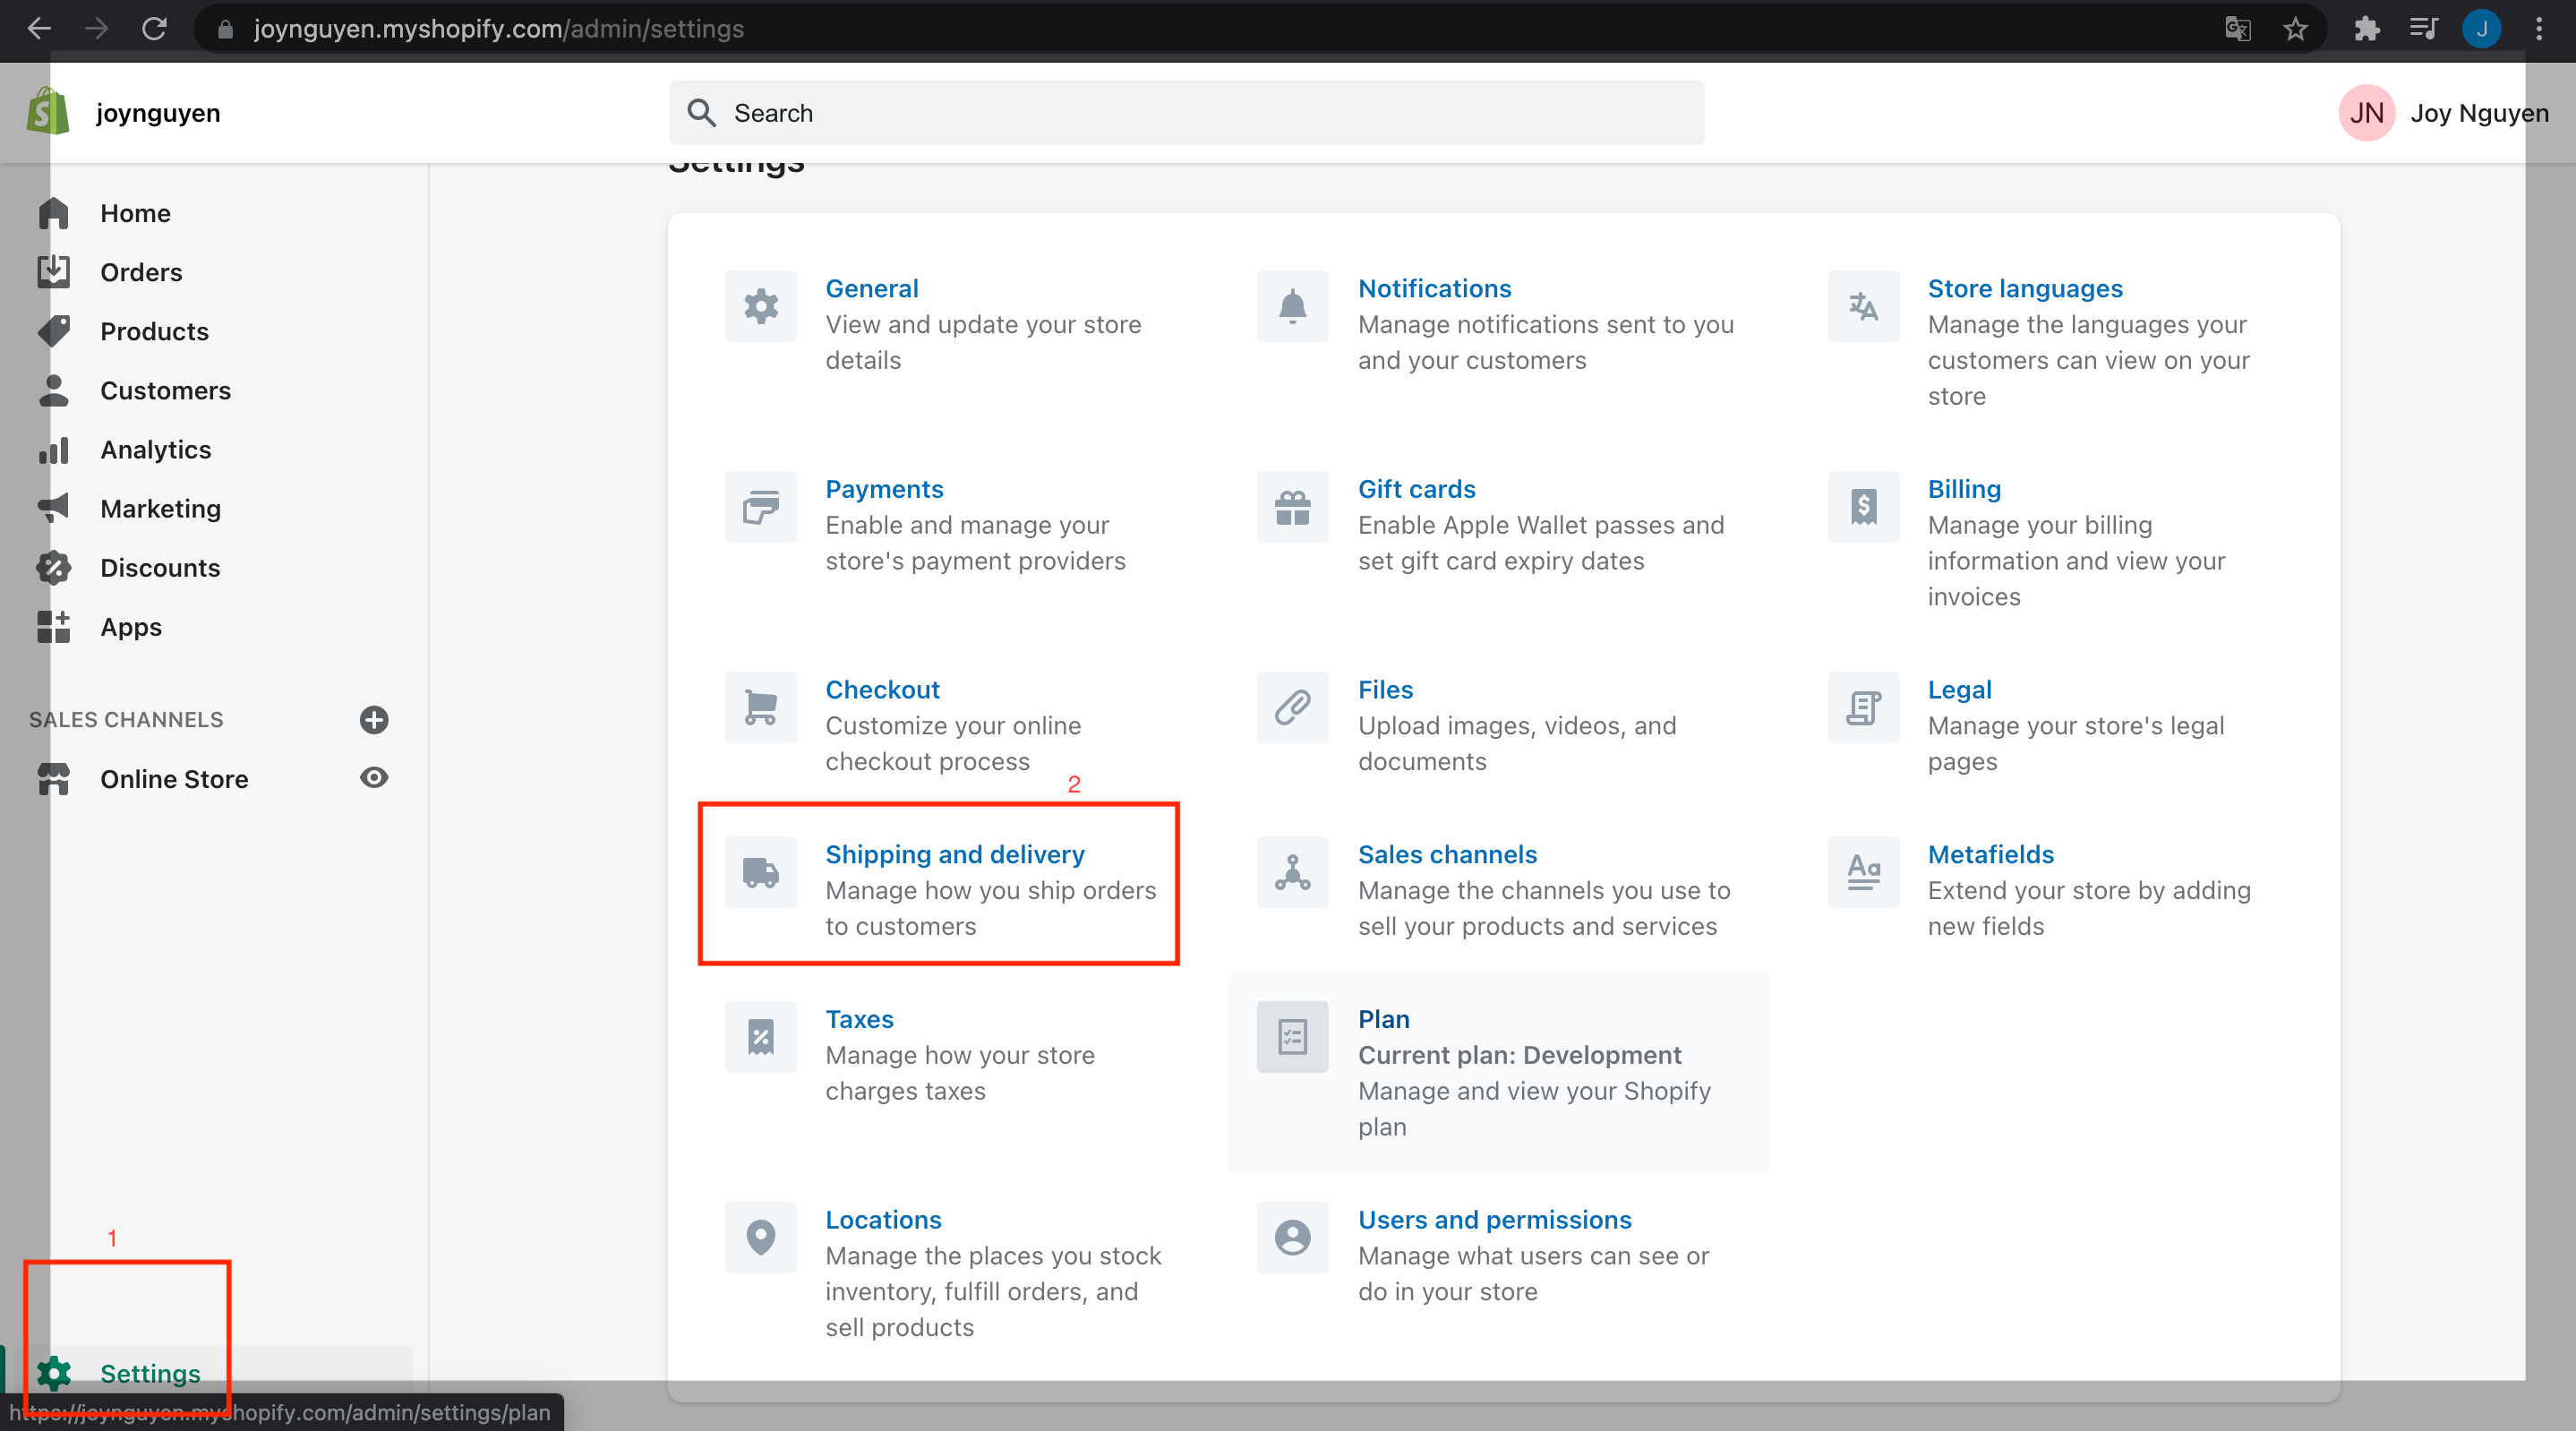The height and width of the screenshot is (1431, 2576).
Task: Open Analytics in sidebar
Action: tap(155, 449)
